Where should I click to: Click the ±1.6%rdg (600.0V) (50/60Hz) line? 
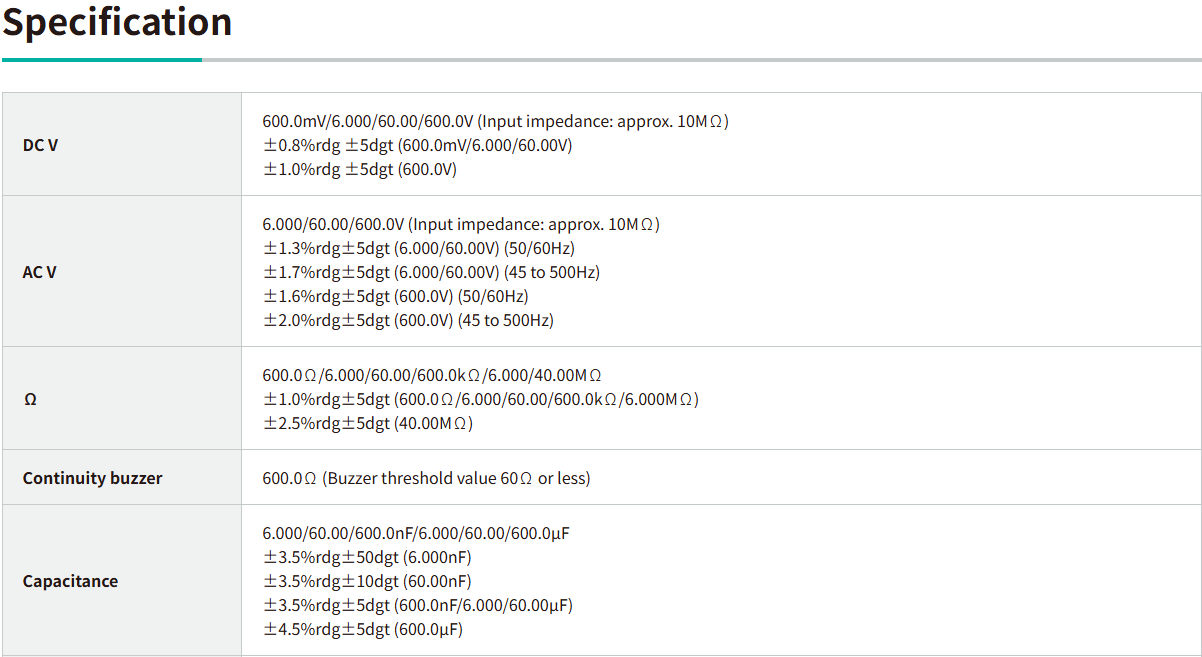pyautogui.click(x=396, y=296)
